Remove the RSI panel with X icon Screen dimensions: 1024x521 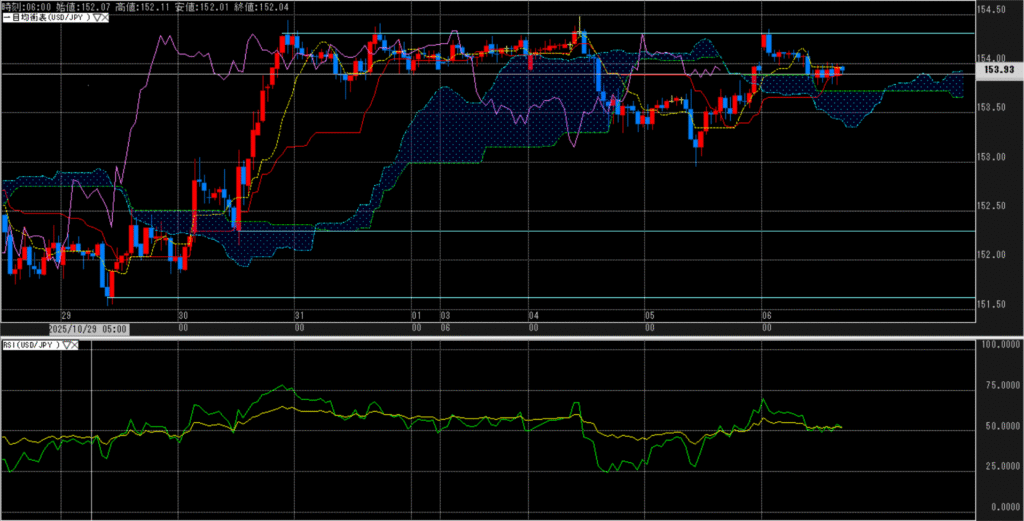(x=76, y=345)
